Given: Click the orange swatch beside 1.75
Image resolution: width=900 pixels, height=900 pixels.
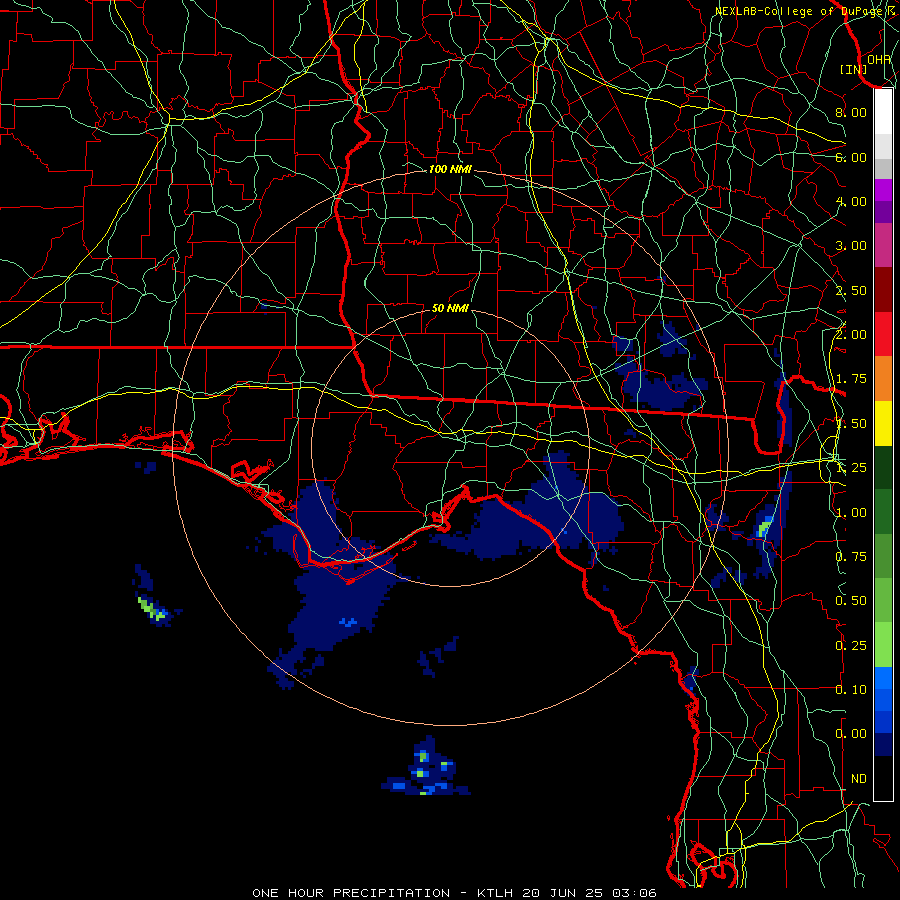Looking at the screenshot, I should click(883, 378).
